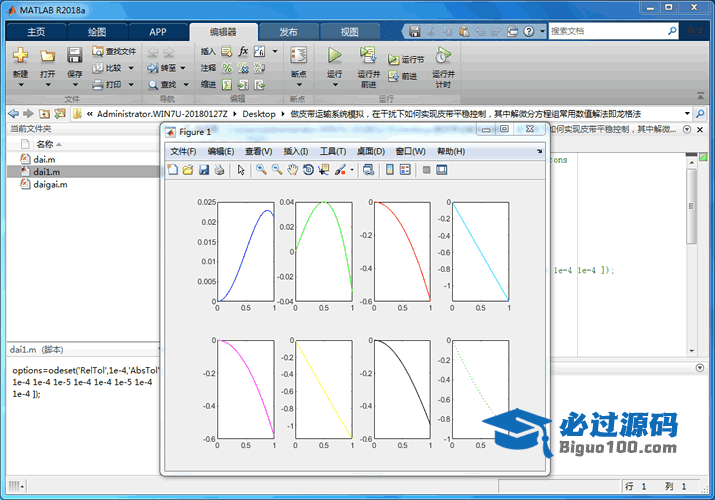Click the editor vertical scrollbar thumb
715x500 pixels.
coord(691,206)
